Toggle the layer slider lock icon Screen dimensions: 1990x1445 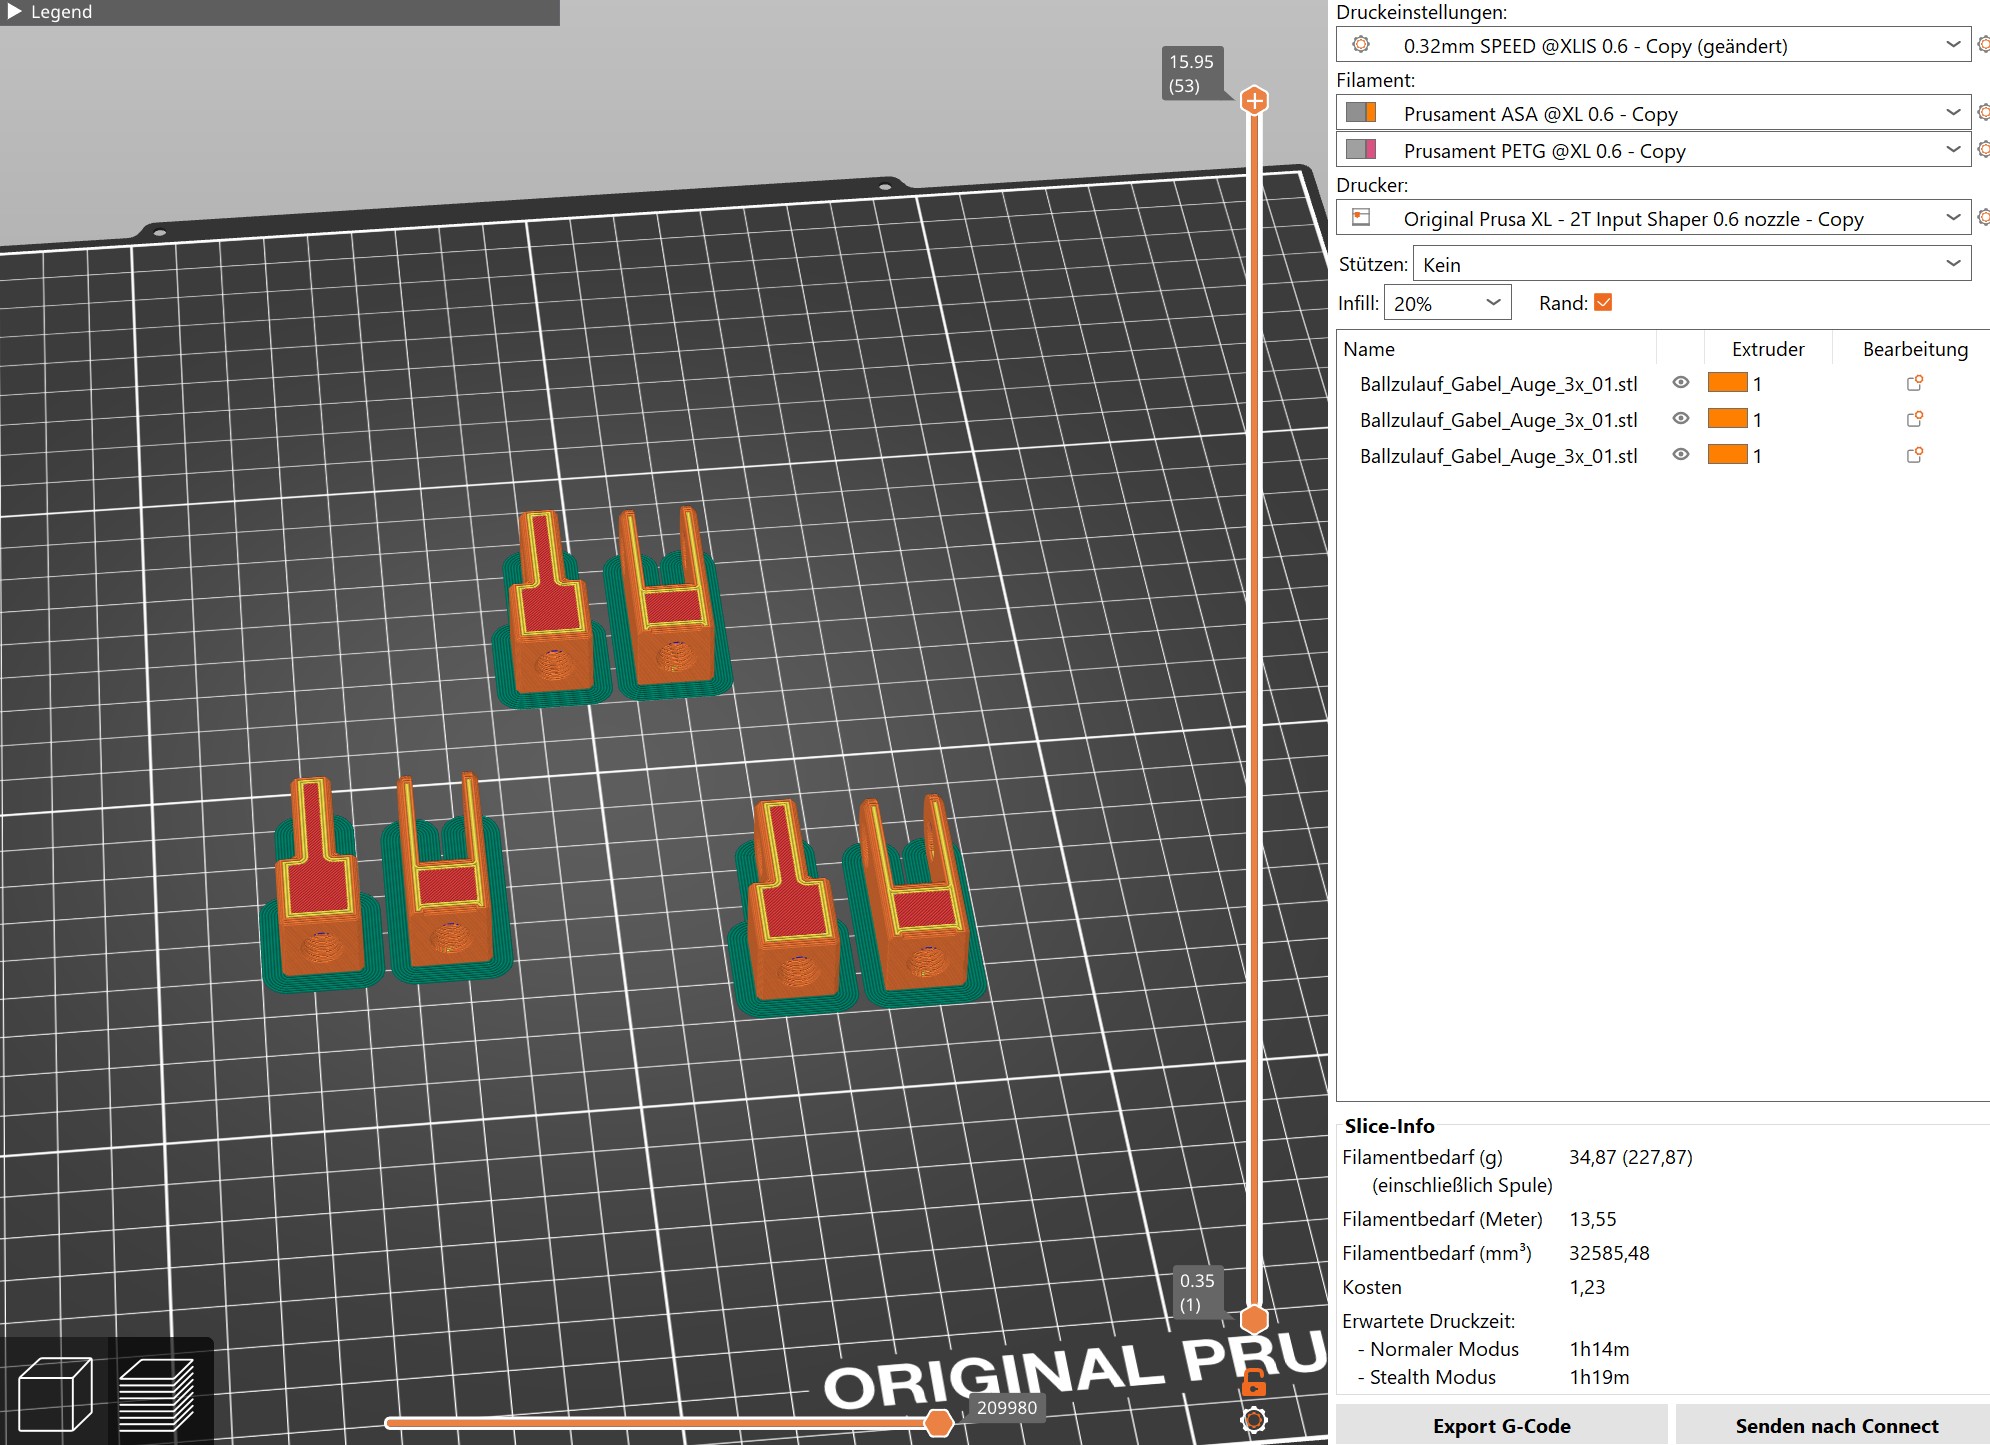coord(1254,1383)
